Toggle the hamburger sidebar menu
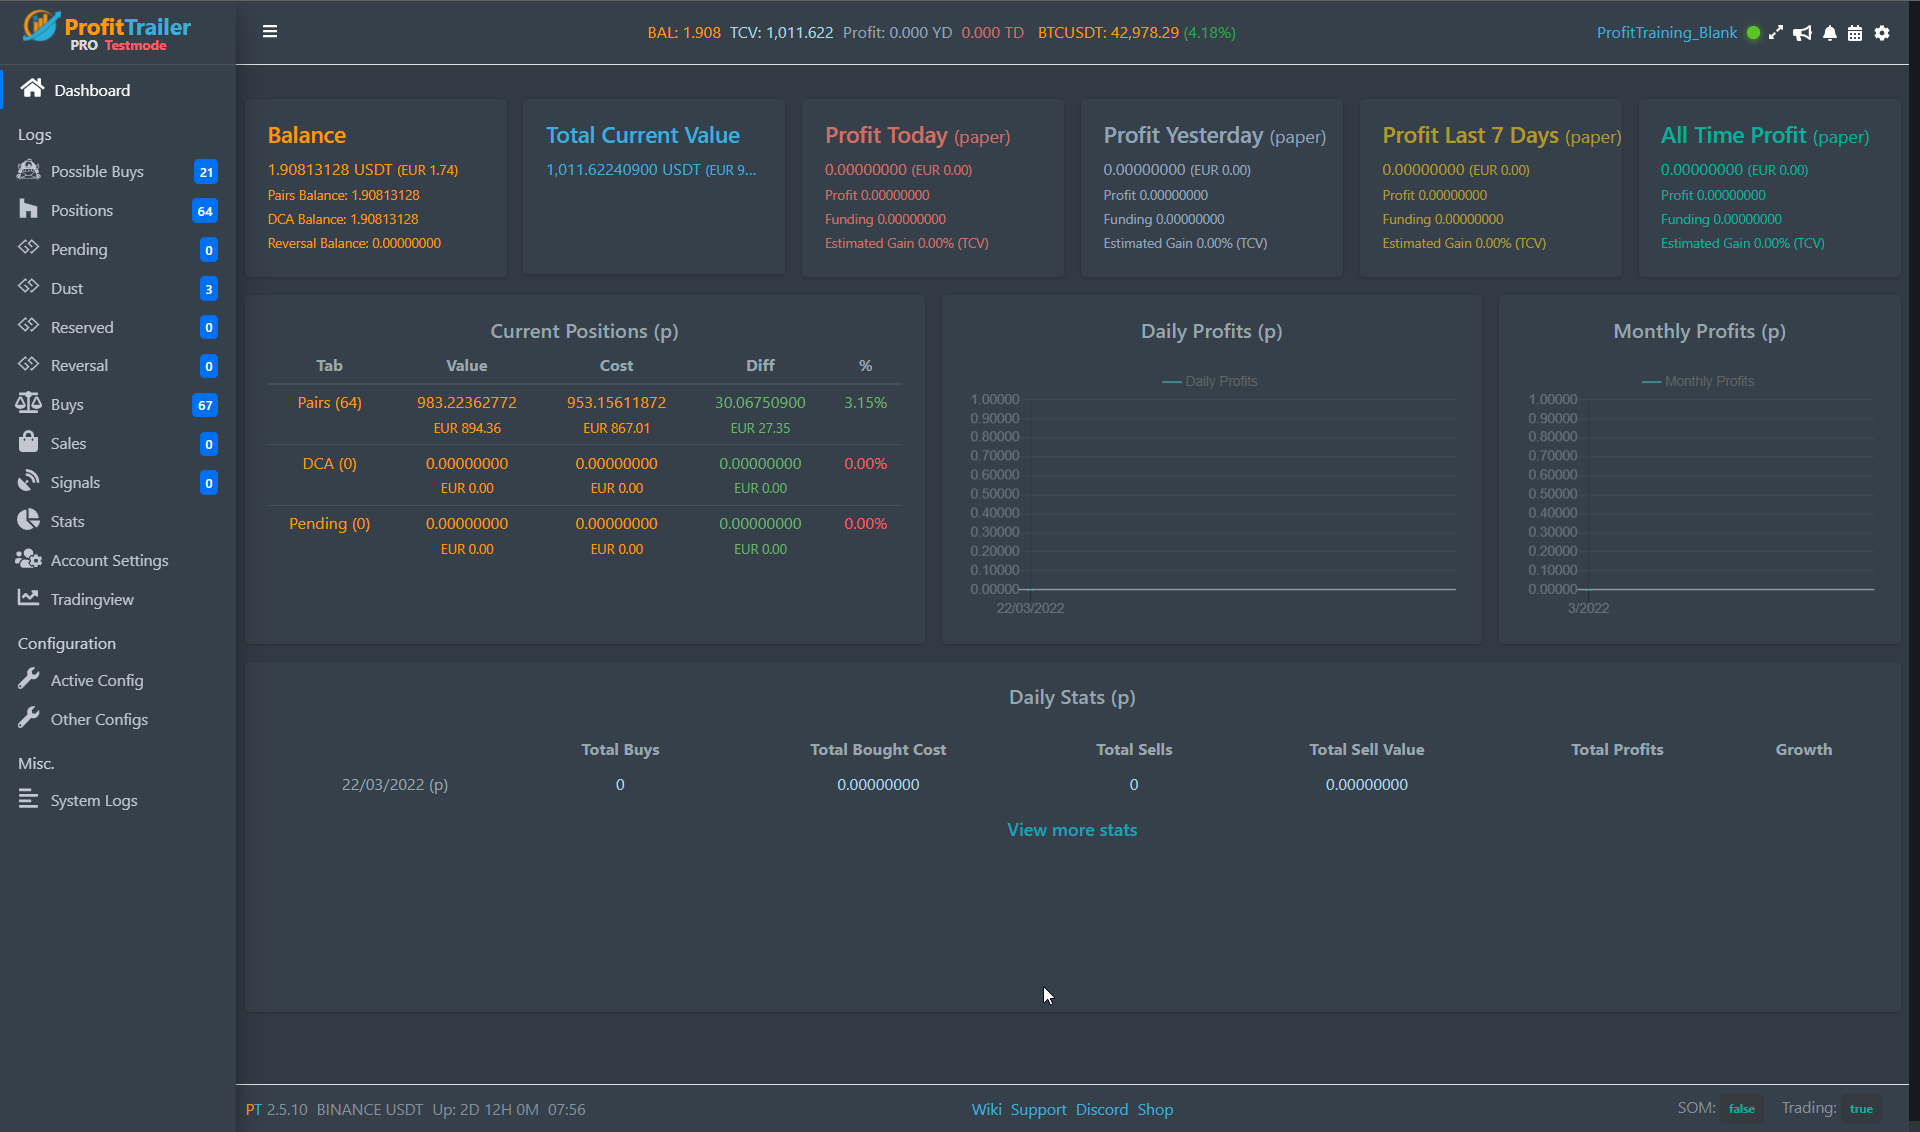This screenshot has width=1920, height=1132. coord(270,32)
